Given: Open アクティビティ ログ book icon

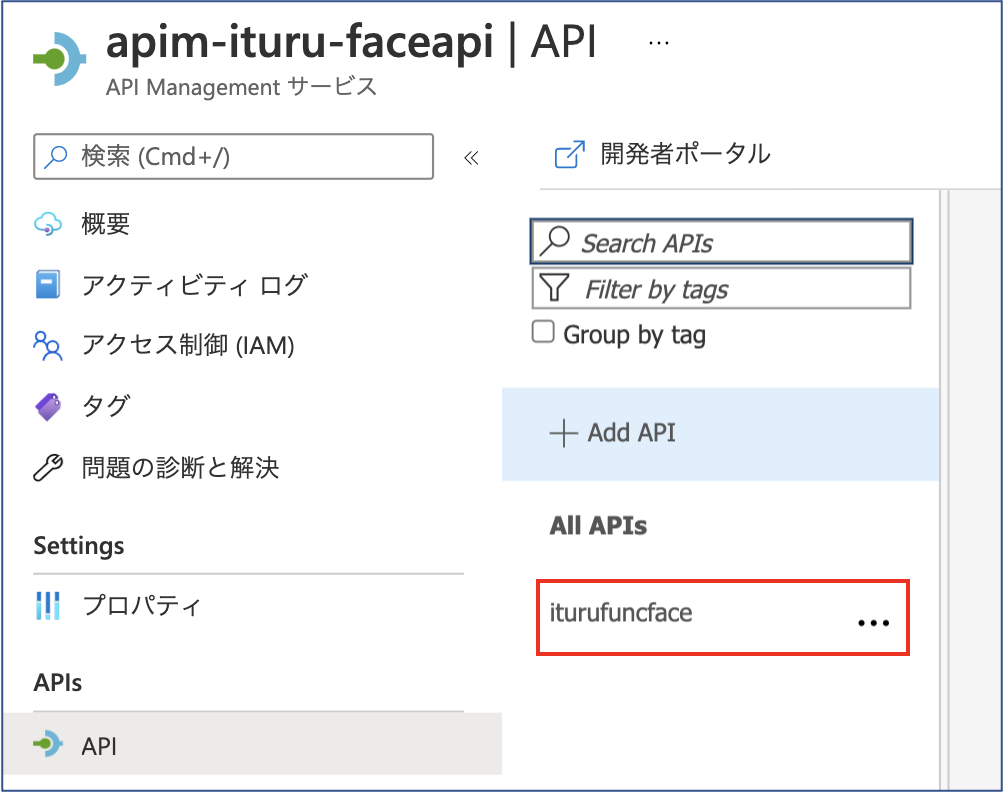Looking at the screenshot, I should coord(48,285).
